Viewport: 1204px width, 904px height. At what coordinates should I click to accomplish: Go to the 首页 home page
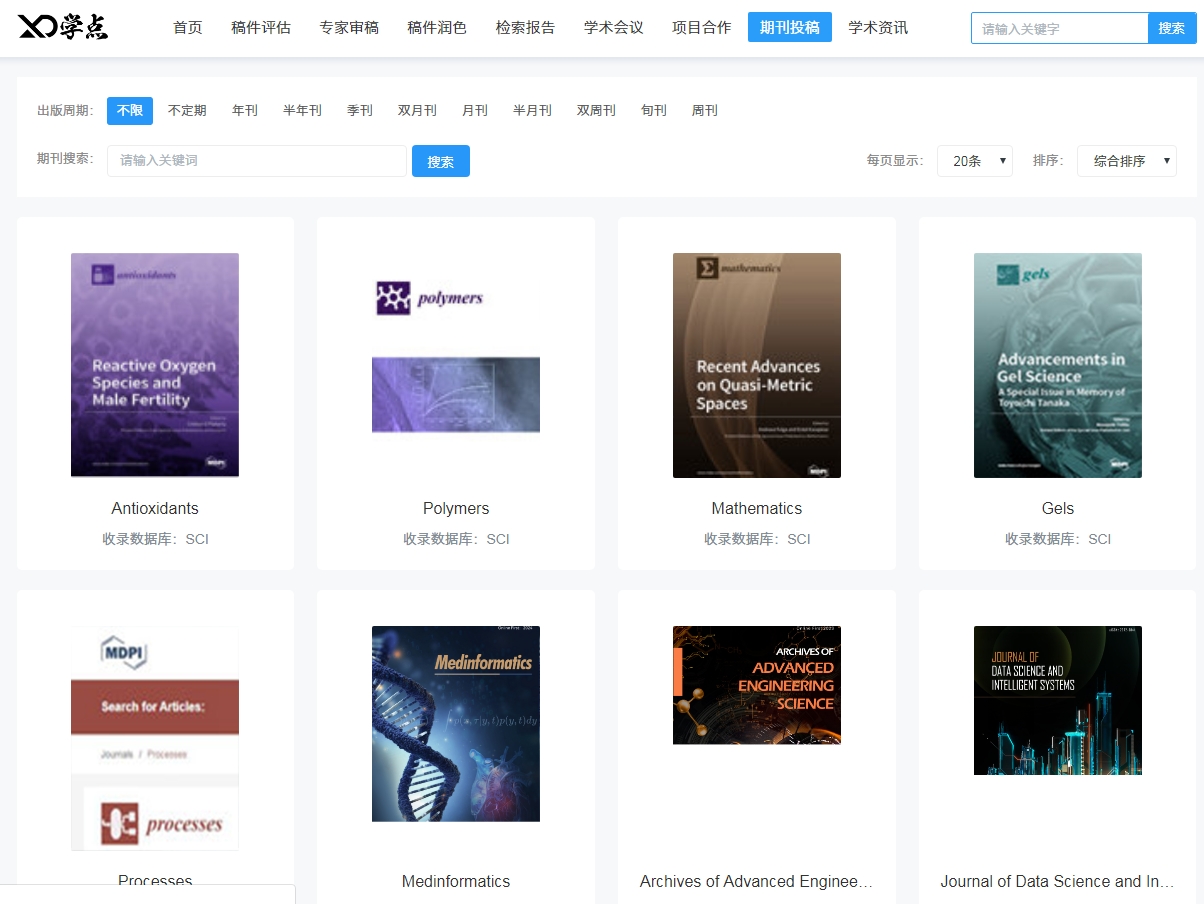[x=187, y=28]
